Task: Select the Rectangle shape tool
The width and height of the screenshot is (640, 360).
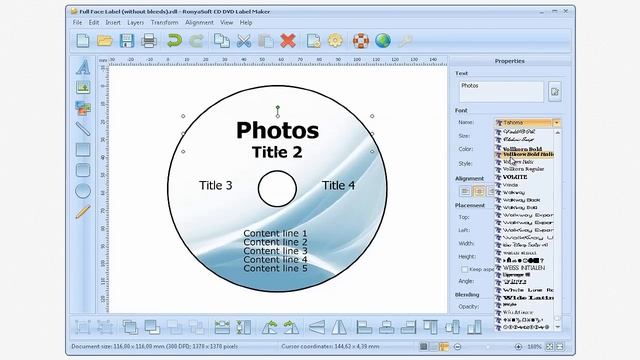Action: point(83,149)
